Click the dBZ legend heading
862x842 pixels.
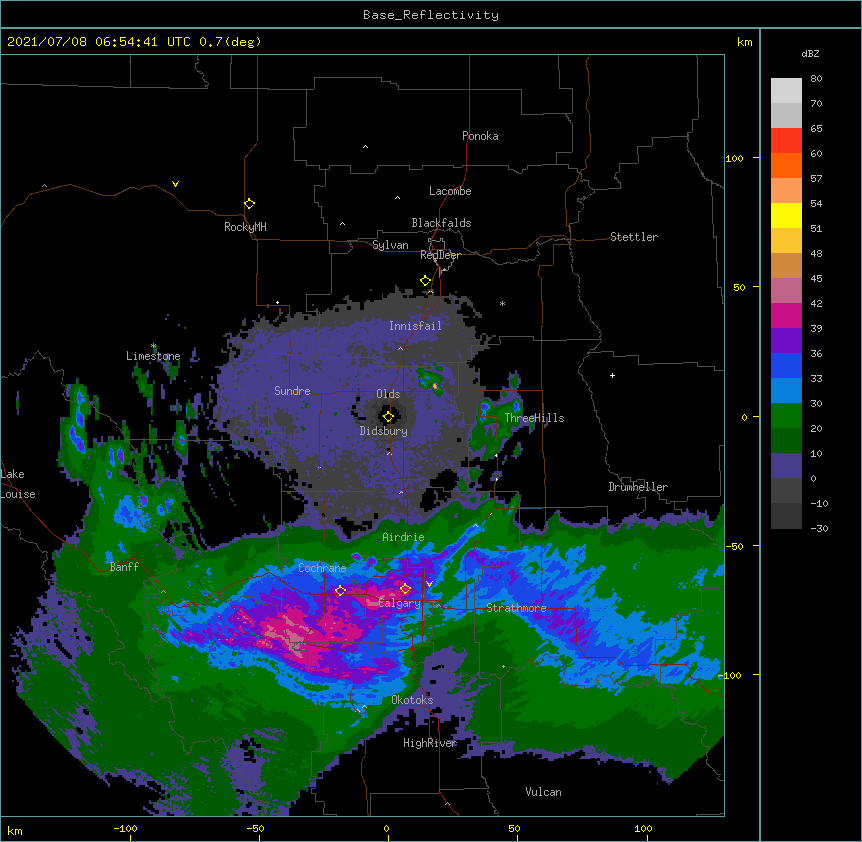[x=810, y=54]
